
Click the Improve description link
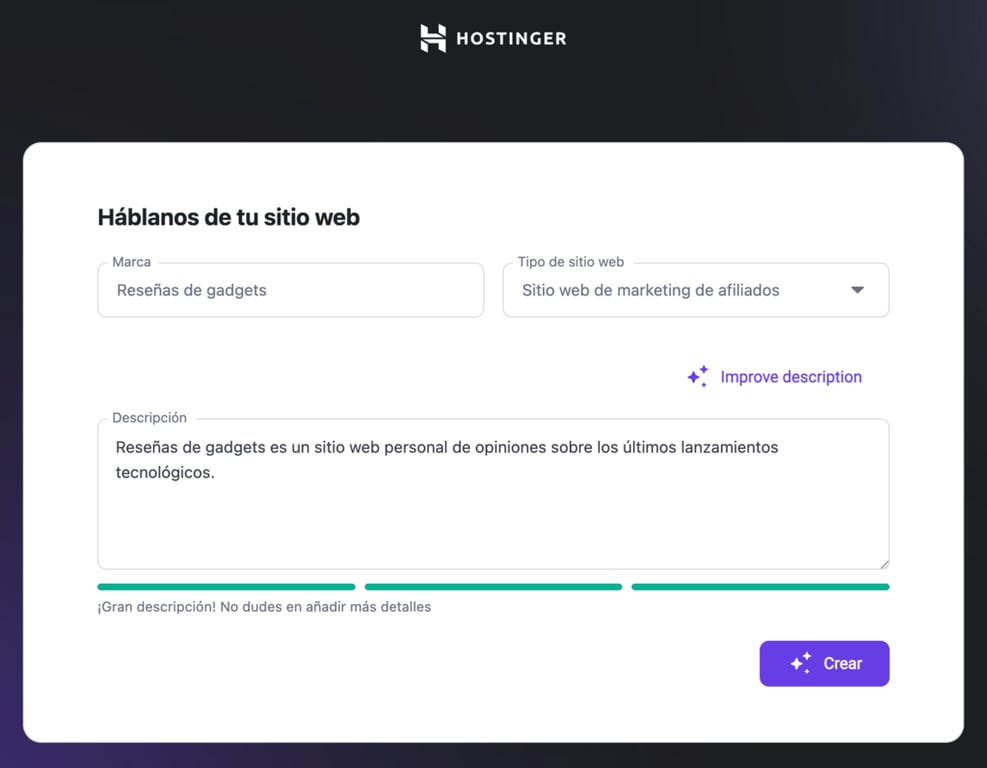tap(790, 376)
